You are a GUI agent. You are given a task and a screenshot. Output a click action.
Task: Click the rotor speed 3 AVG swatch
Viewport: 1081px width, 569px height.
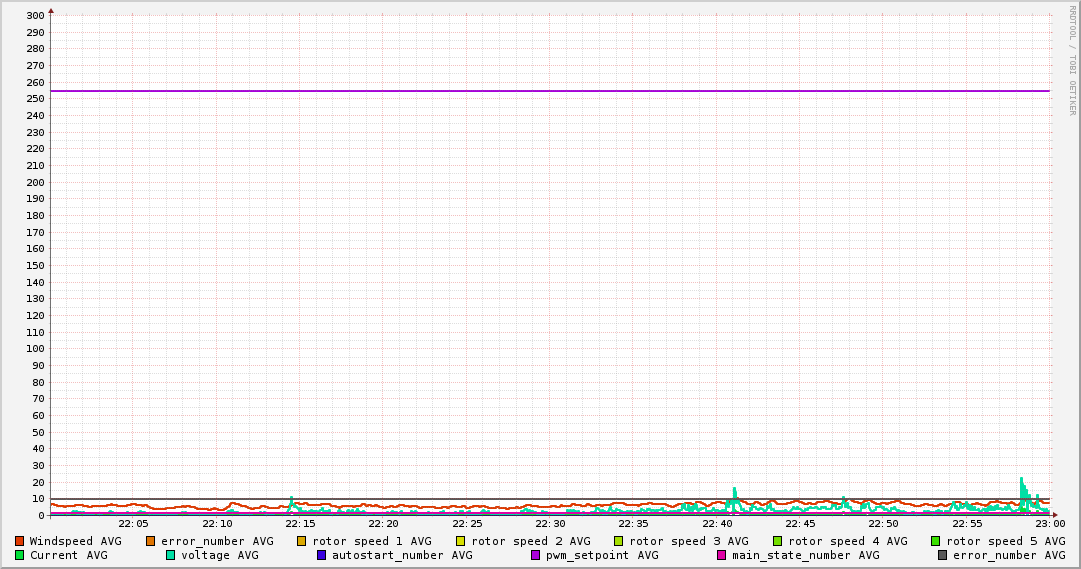pos(618,541)
